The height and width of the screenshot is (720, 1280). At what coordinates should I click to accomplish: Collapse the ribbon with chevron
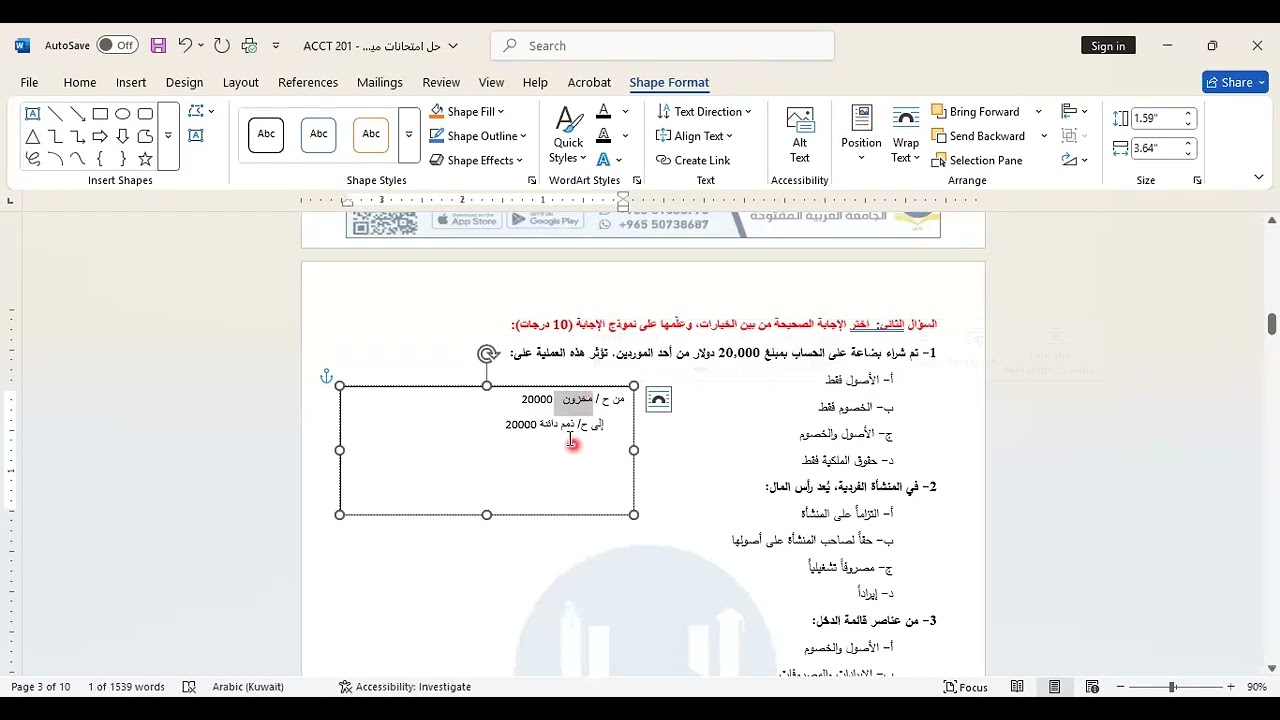pyautogui.click(x=1259, y=177)
